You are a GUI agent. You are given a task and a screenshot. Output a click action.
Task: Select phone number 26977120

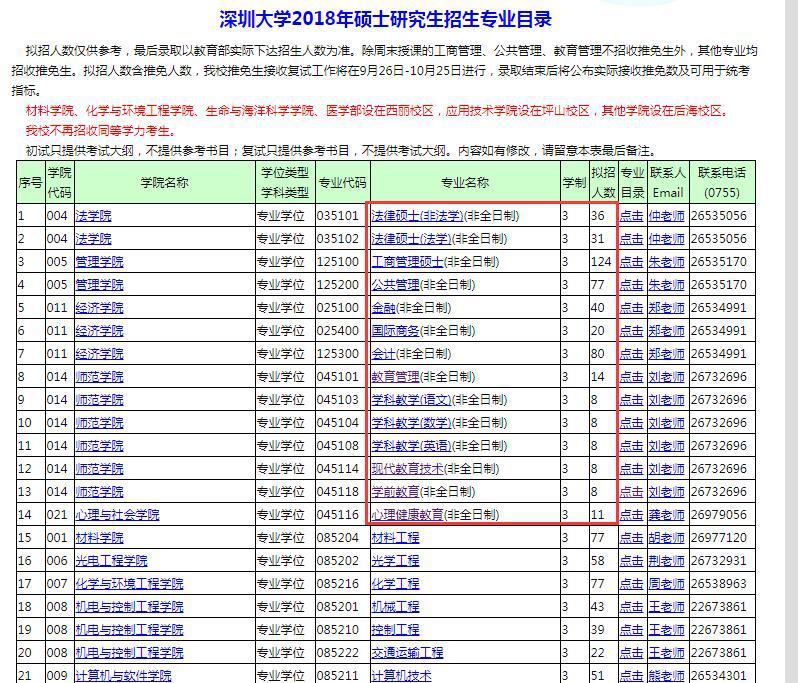point(719,537)
